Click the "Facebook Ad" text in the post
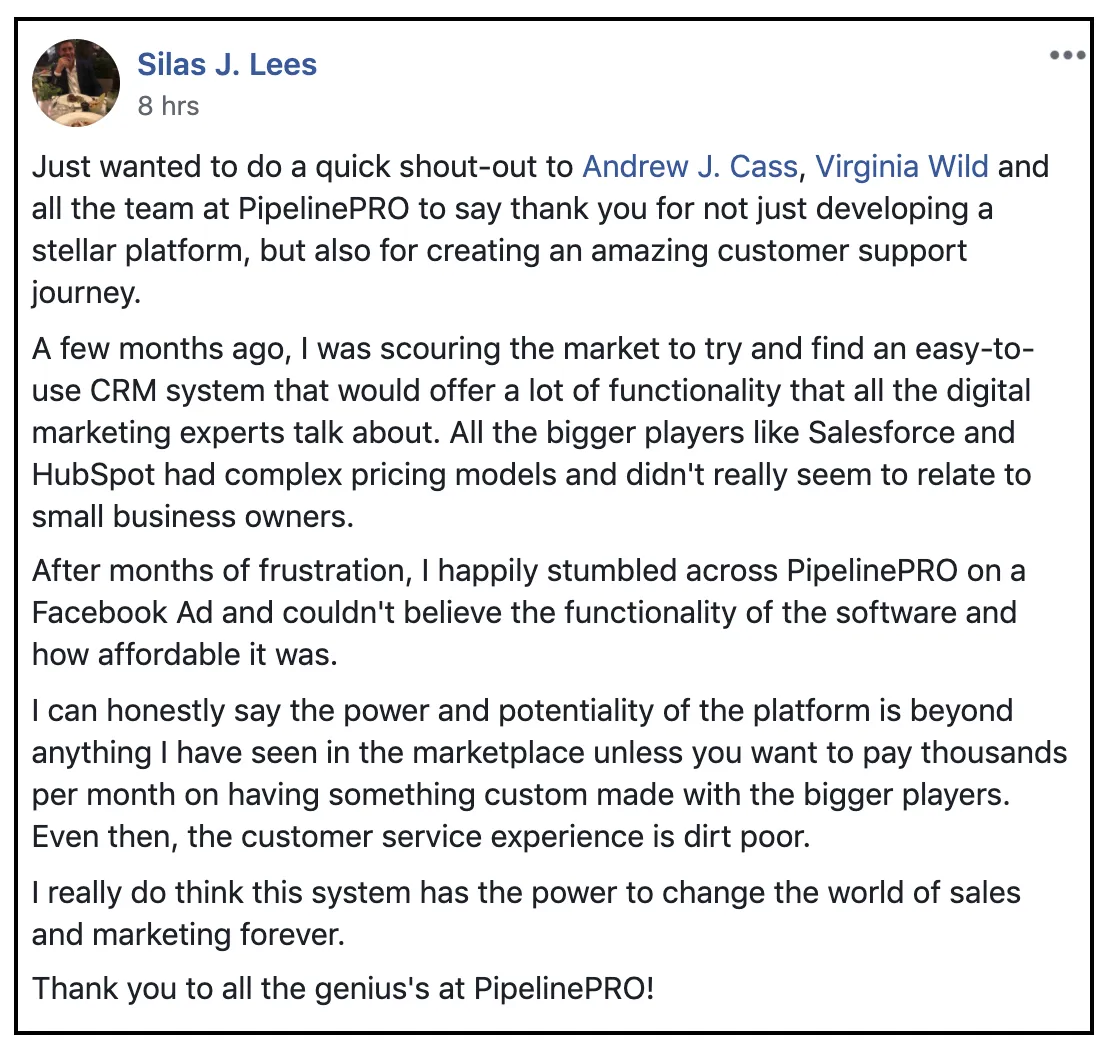Viewport: 1108px width, 1050px height. pyautogui.click(x=122, y=613)
